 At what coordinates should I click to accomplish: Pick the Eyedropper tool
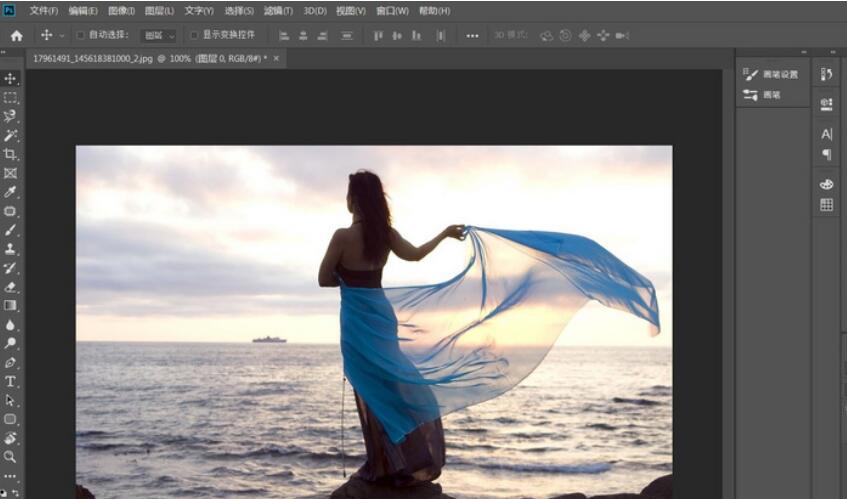[x=10, y=192]
